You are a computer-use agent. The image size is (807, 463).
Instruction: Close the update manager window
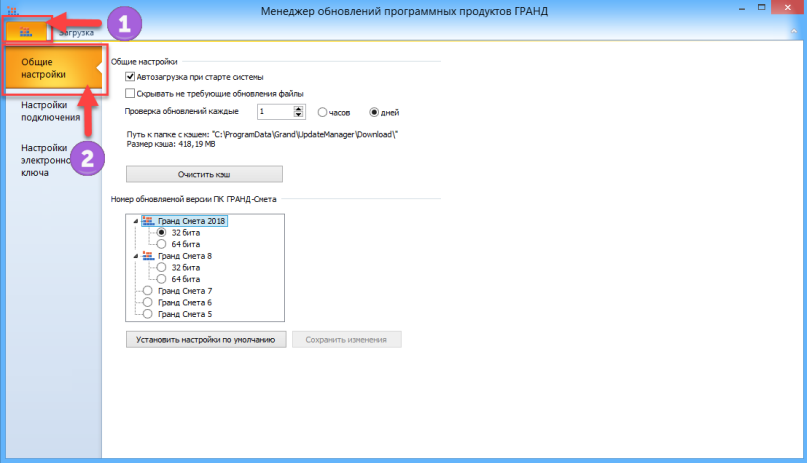(x=788, y=7)
